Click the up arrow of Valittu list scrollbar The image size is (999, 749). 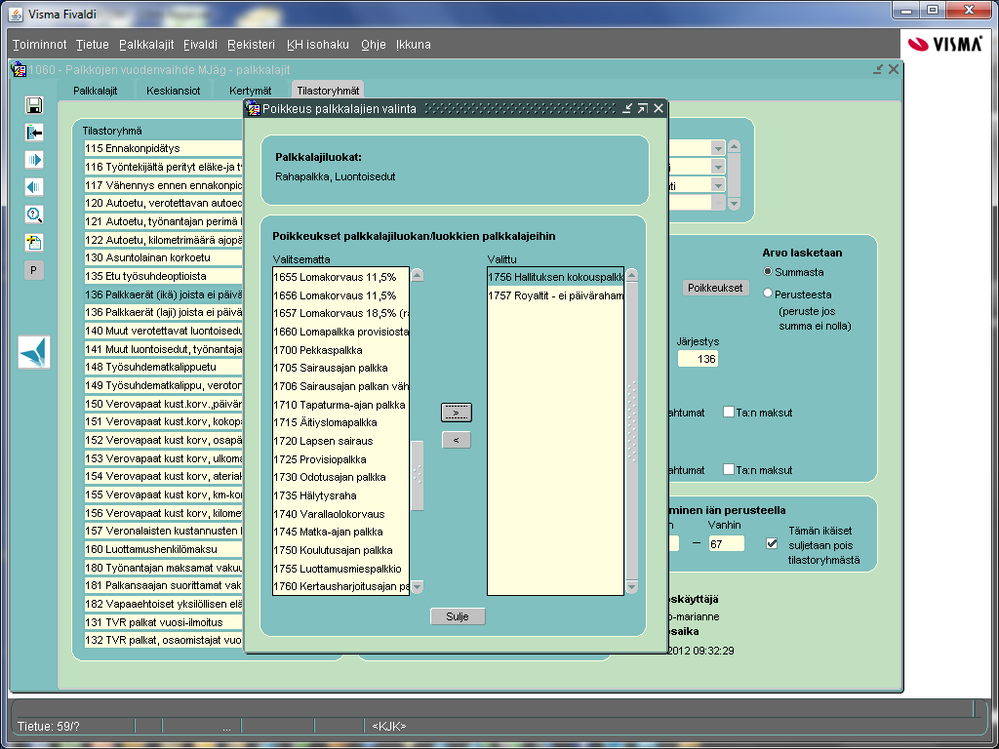click(x=632, y=276)
